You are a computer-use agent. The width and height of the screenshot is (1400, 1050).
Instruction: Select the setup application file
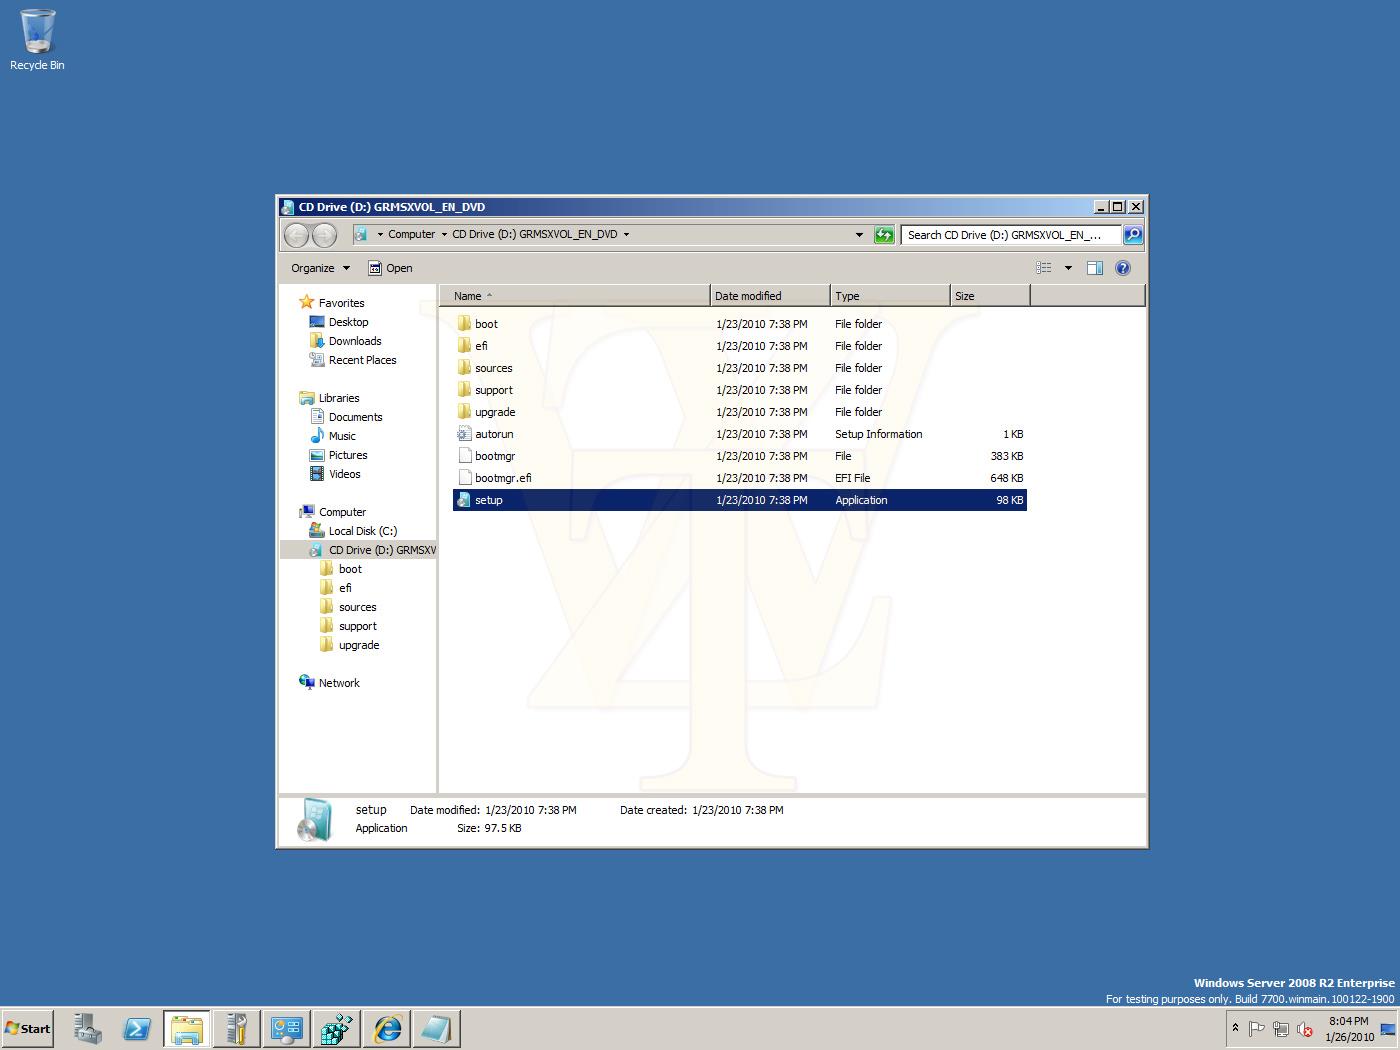(740, 500)
